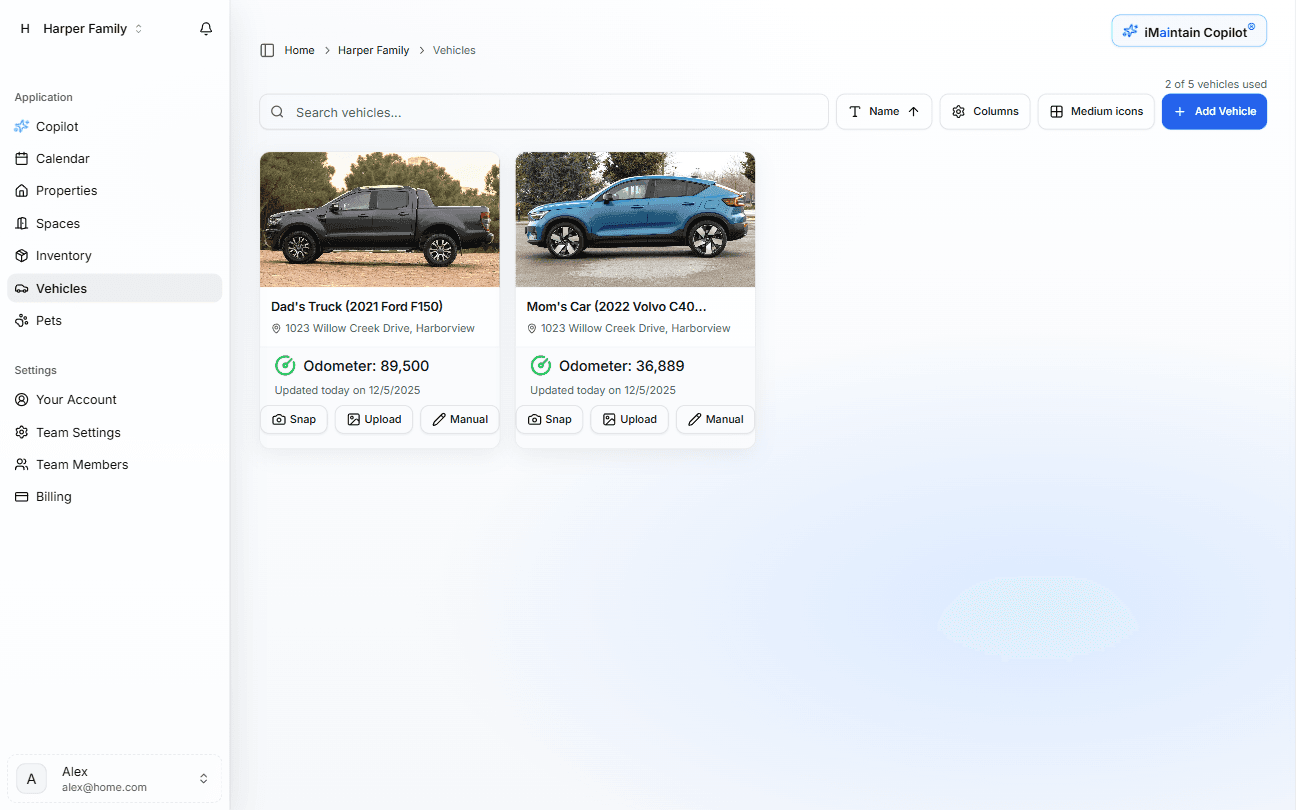The height and width of the screenshot is (810, 1296).
Task: Open the Calendar from the sidebar icon
Action: tap(21, 158)
